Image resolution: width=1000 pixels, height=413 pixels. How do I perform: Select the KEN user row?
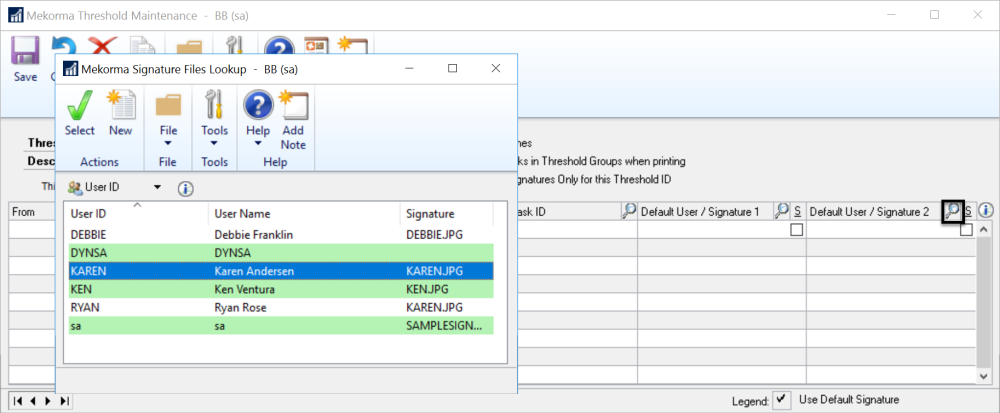tap(281, 289)
